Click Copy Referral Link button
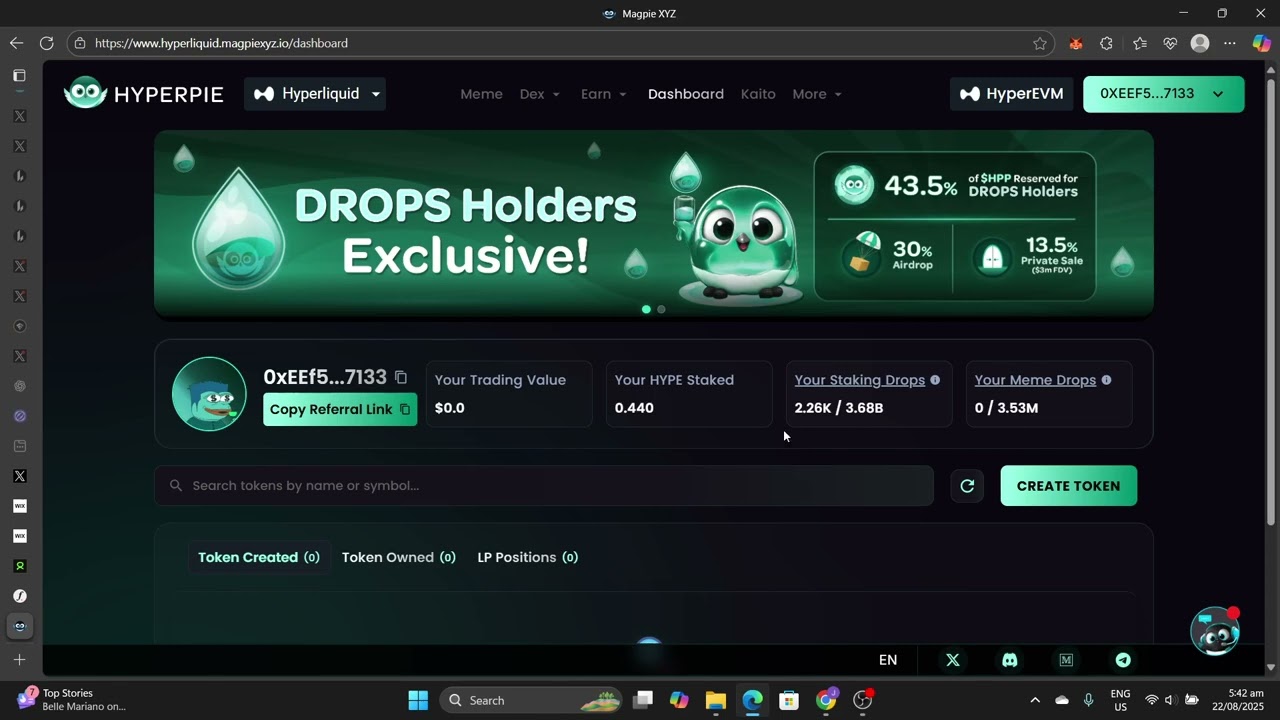The width and height of the screenshot is (1280, 720). pos(340,409)
